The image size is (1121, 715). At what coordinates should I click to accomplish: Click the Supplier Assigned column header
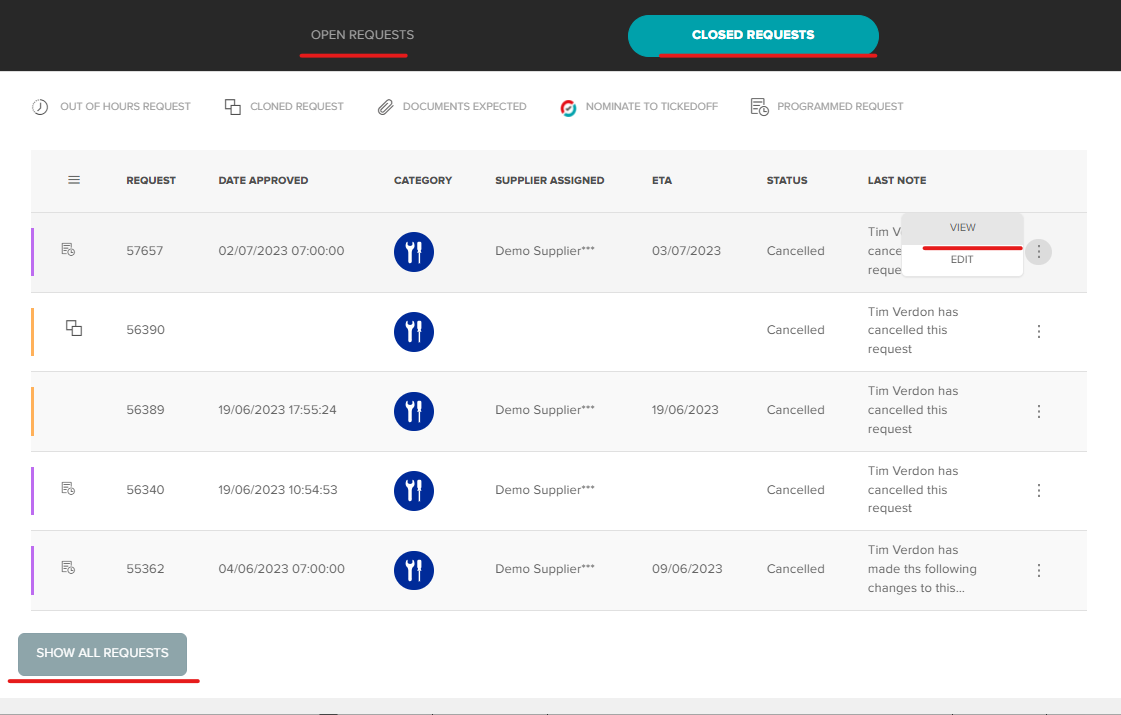pyautogui.click(x=550, y=180)
